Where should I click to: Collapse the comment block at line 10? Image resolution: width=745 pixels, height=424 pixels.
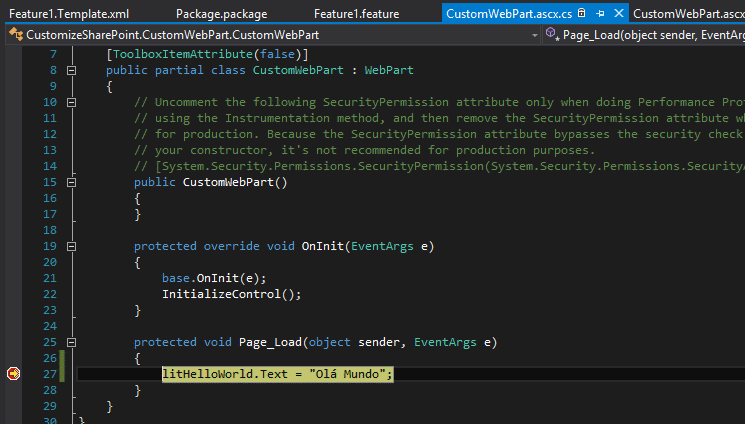click(x=71, y=102)
